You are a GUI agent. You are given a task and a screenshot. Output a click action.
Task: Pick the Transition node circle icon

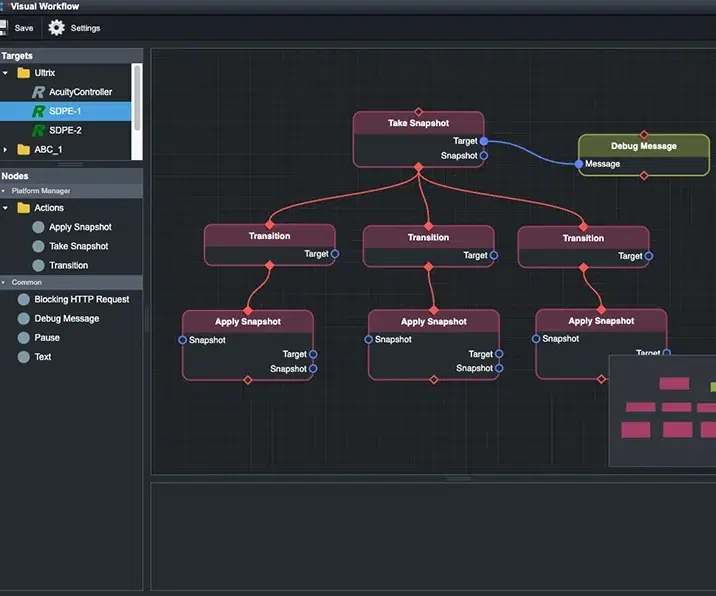point(38,265)
